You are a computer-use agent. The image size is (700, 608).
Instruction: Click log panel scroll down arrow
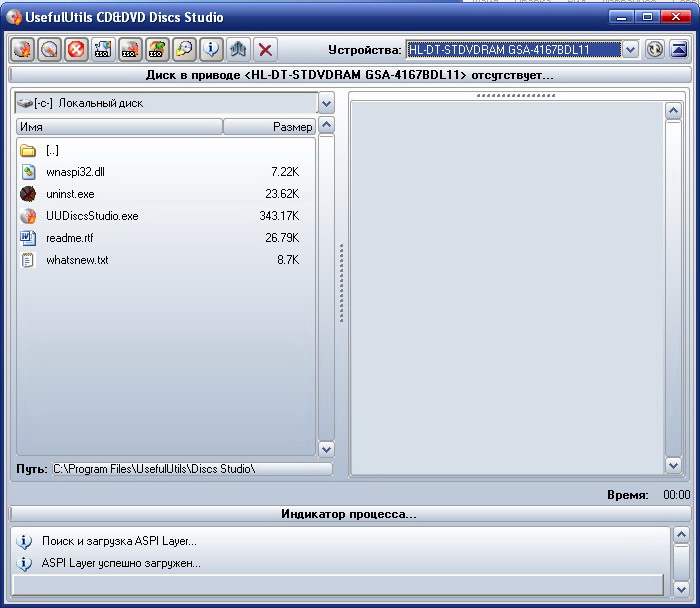click(x=681, y=589)
